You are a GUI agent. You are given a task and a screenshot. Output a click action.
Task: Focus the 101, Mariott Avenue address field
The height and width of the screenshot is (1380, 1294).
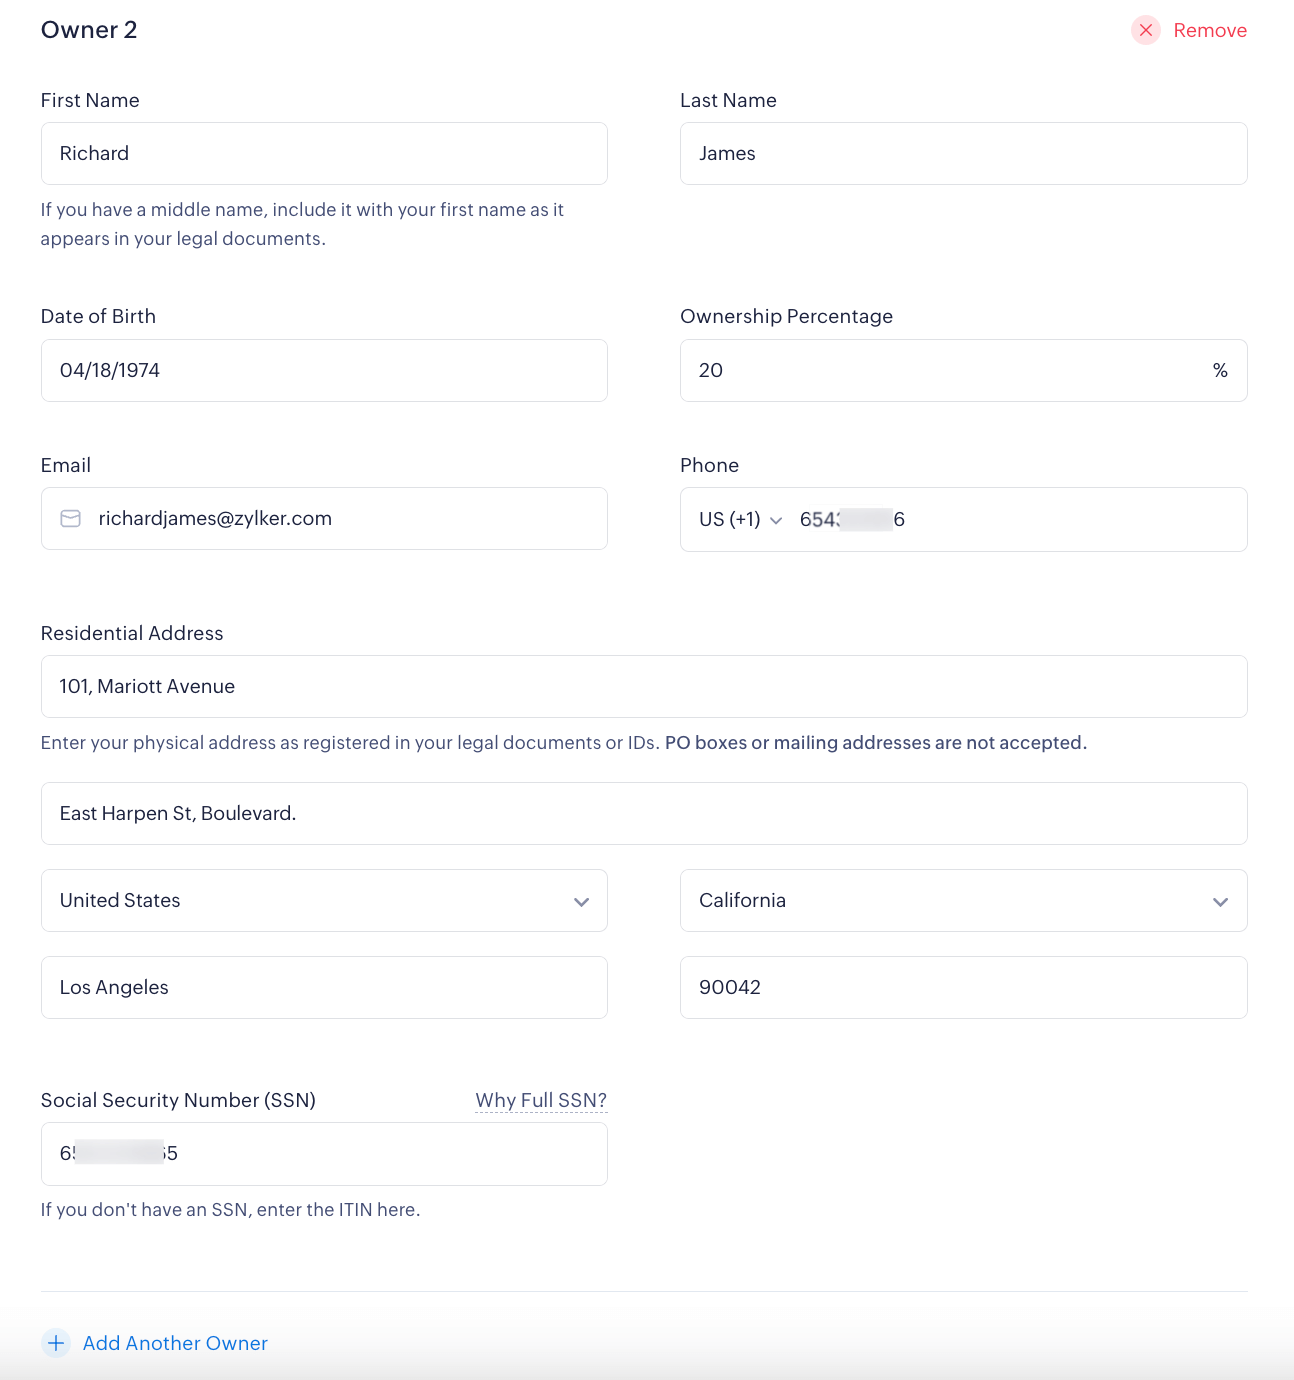644,686
